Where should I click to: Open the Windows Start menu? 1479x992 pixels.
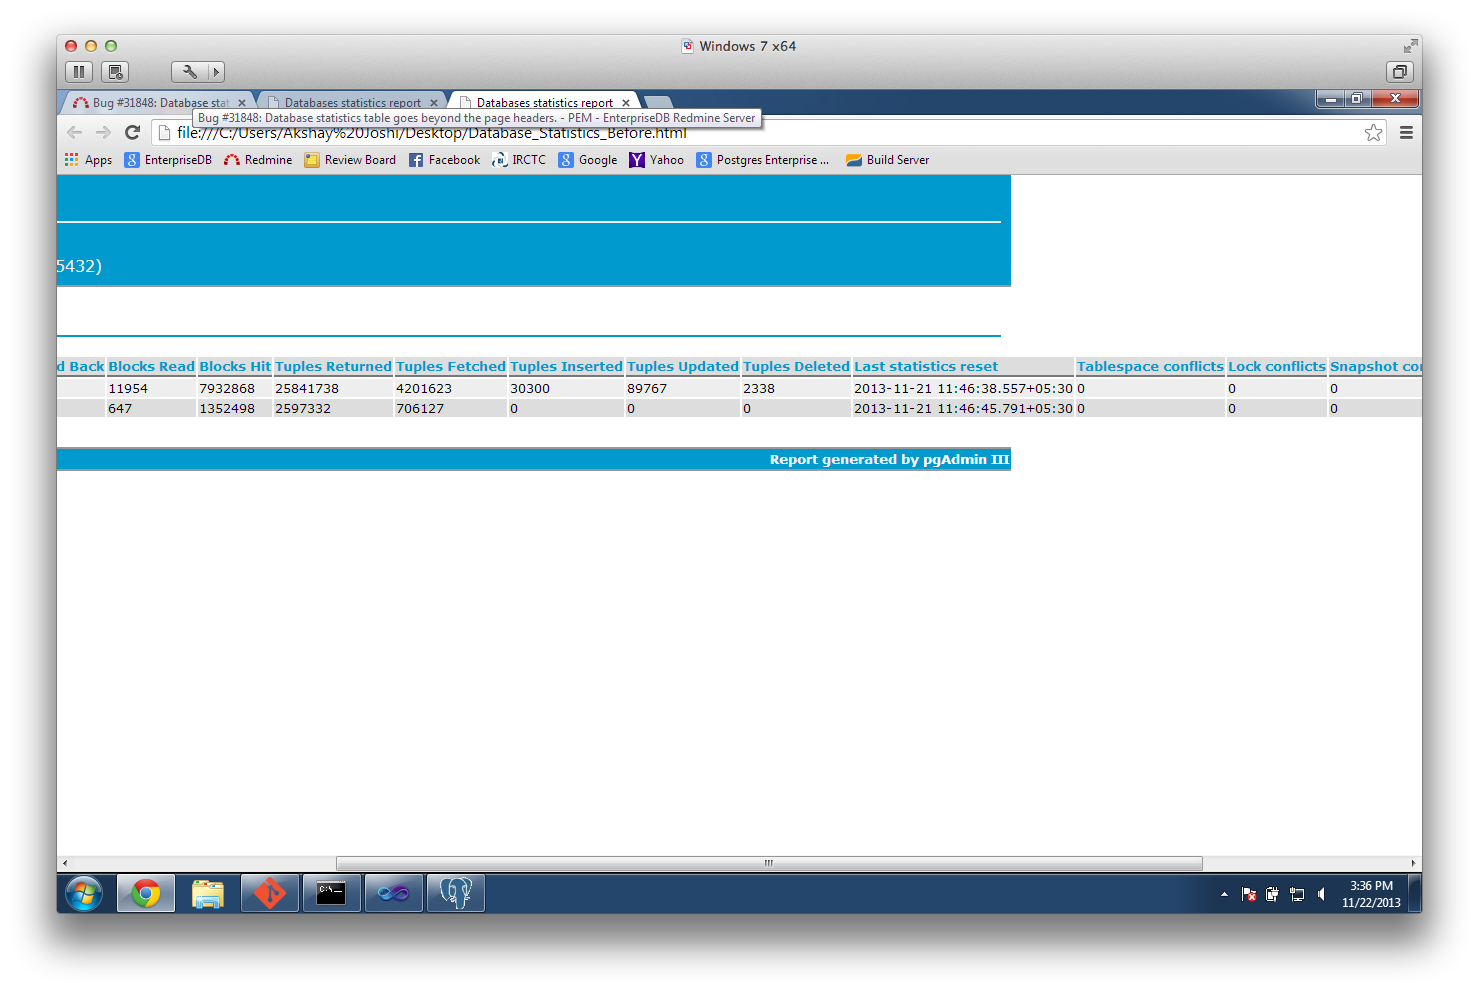coord(84,893)
